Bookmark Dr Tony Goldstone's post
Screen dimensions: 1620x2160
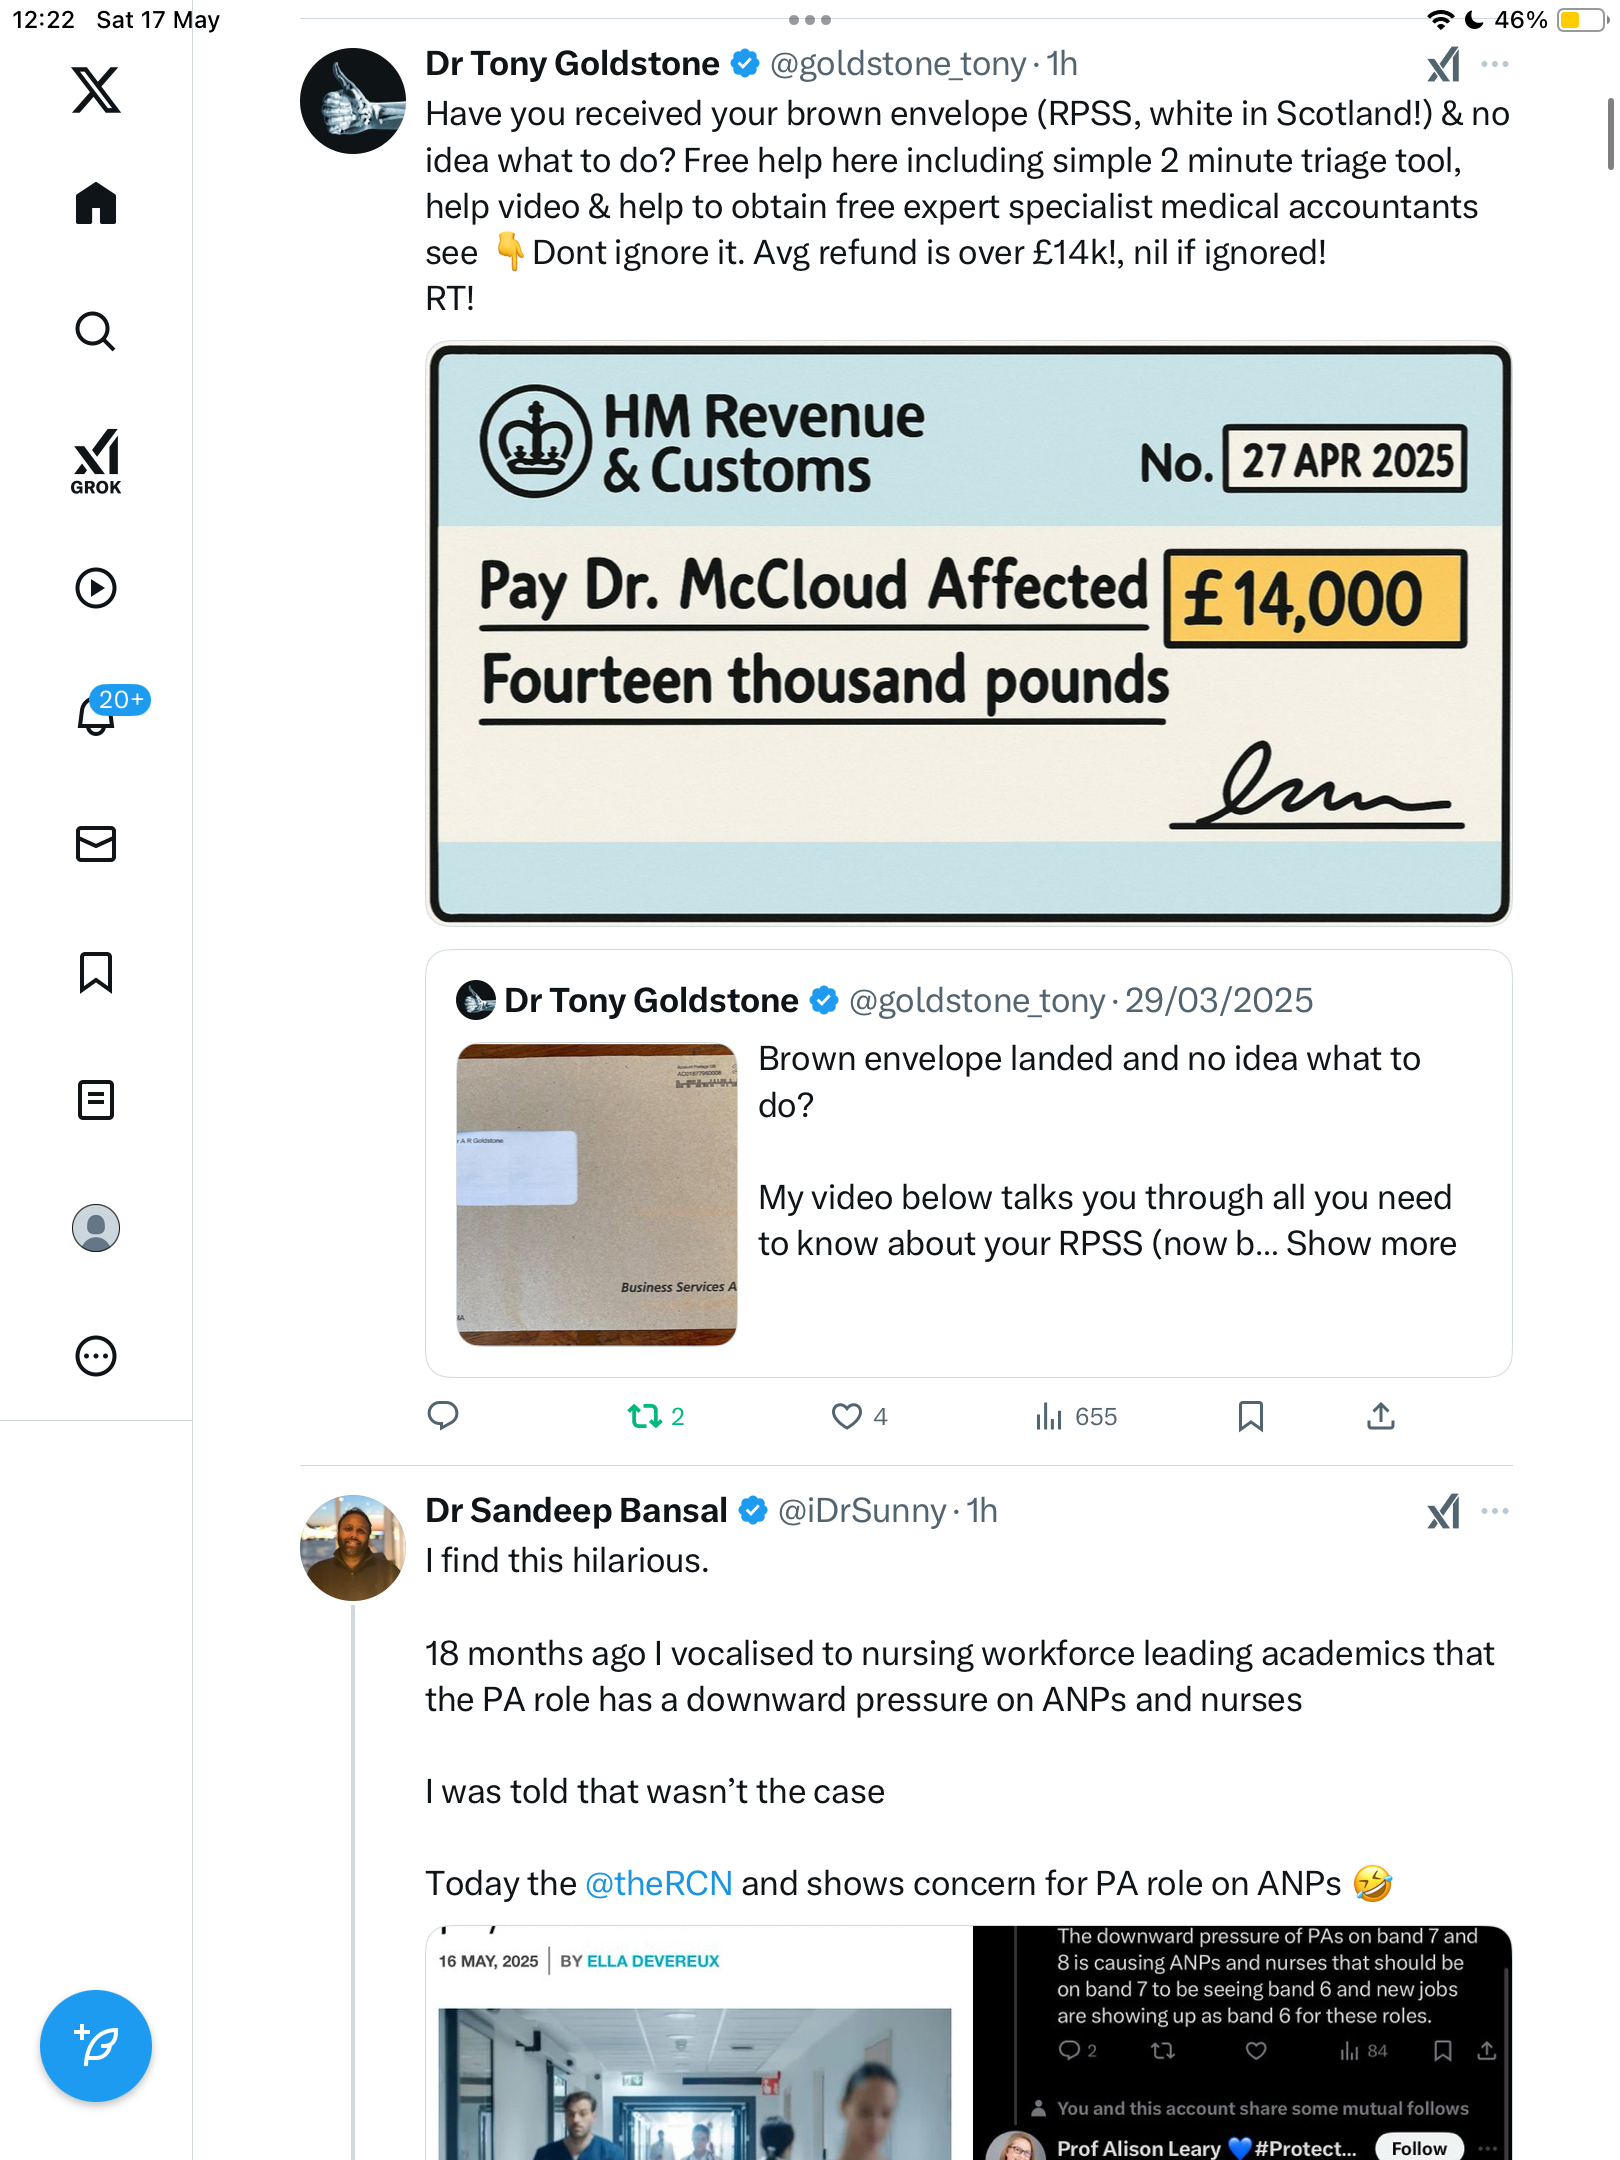[1250, 1416]
